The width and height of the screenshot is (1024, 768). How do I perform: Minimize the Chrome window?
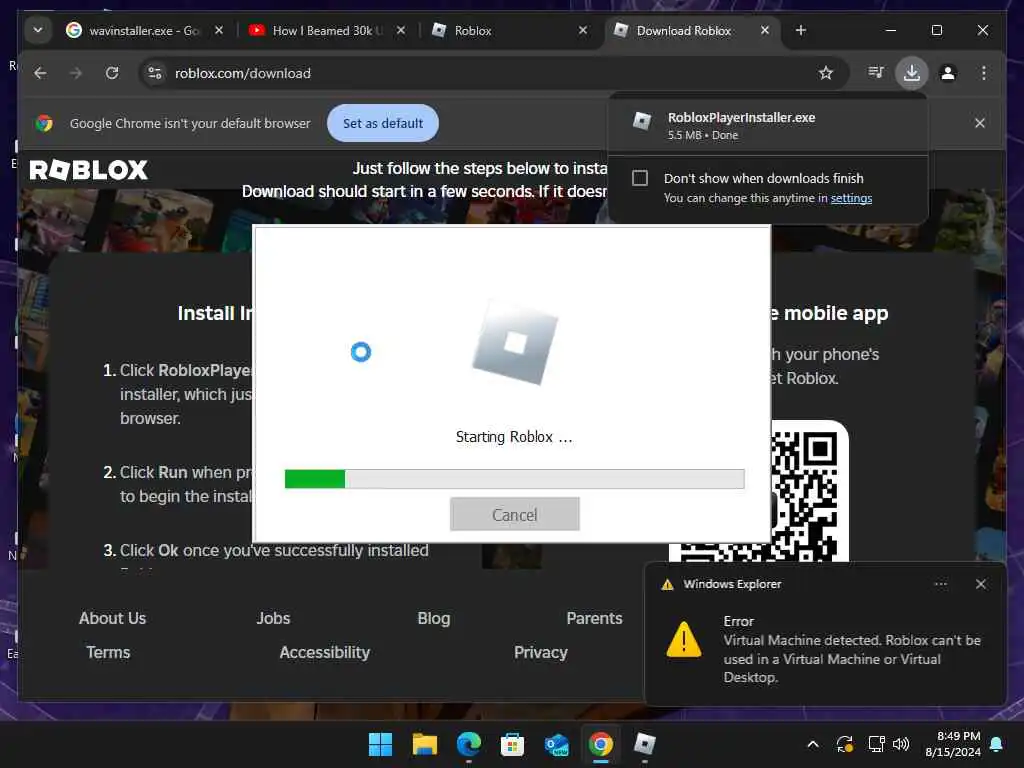[891, 30]
